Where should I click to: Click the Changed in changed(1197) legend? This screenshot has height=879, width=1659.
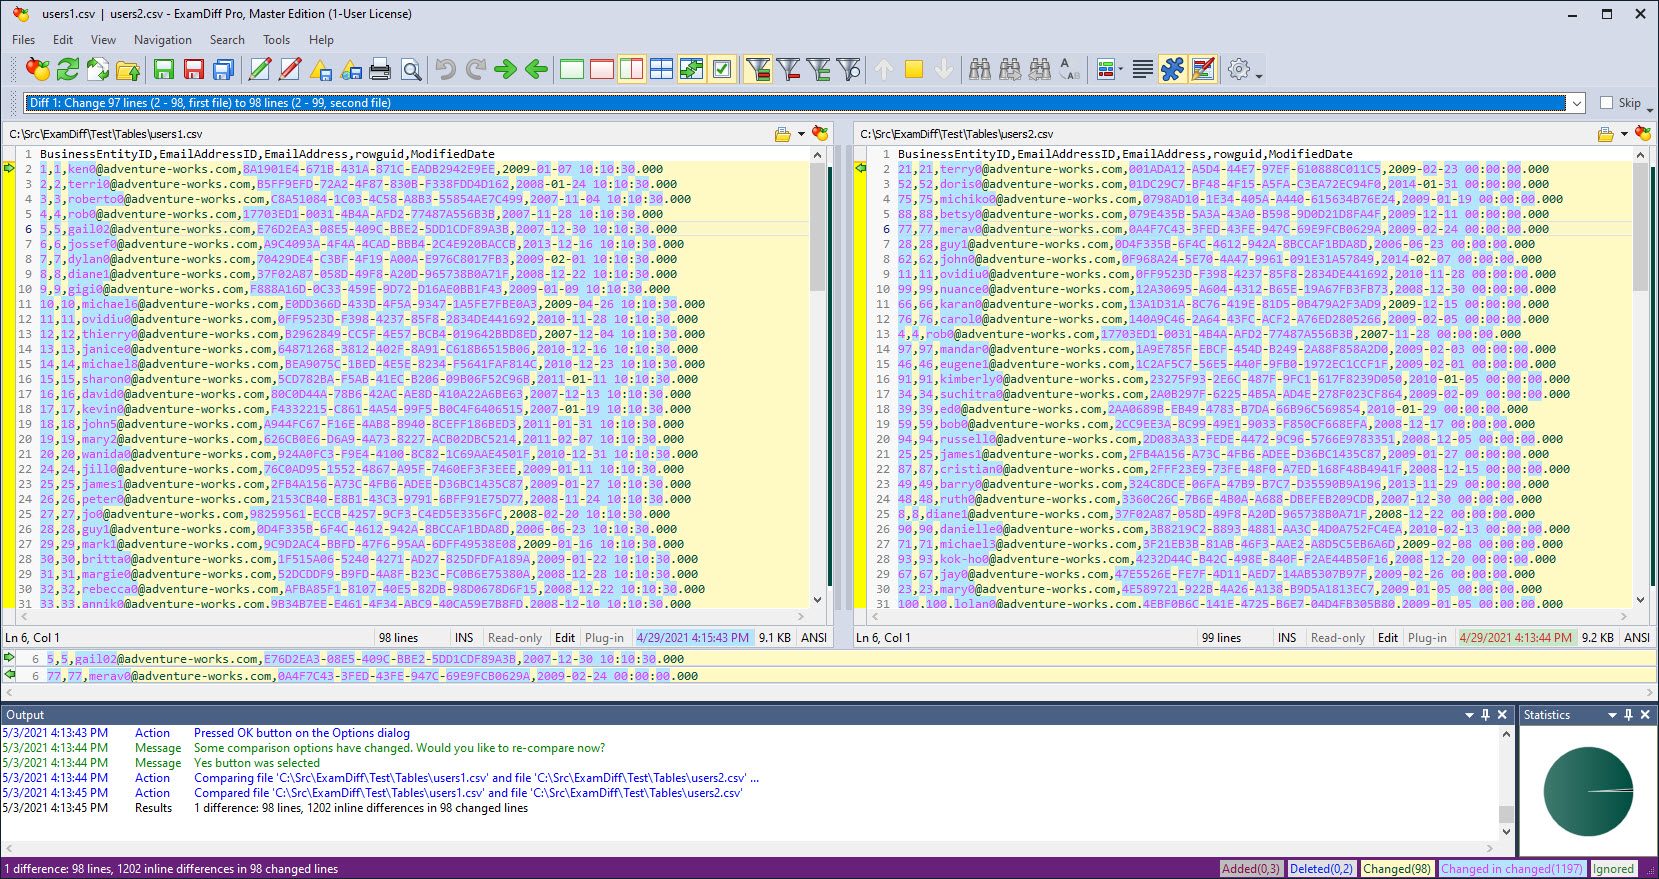tap(1512, 869)
